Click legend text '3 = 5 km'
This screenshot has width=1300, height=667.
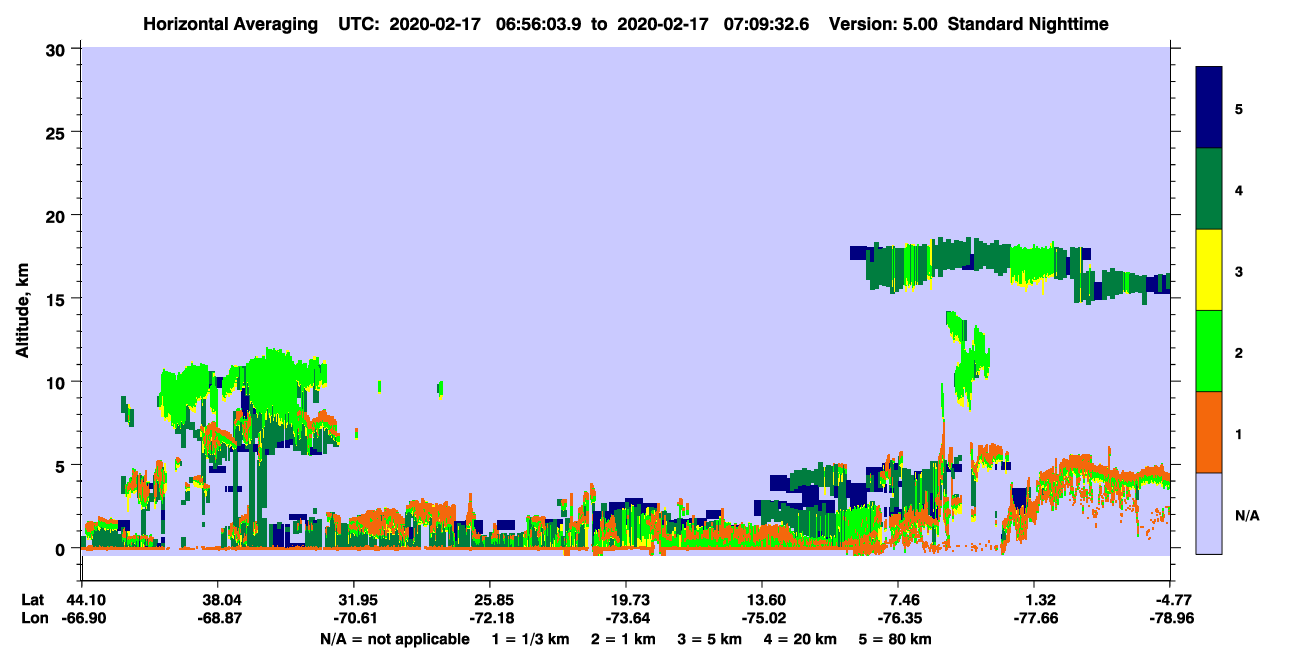pyautogui.click(x=709, y=639)
